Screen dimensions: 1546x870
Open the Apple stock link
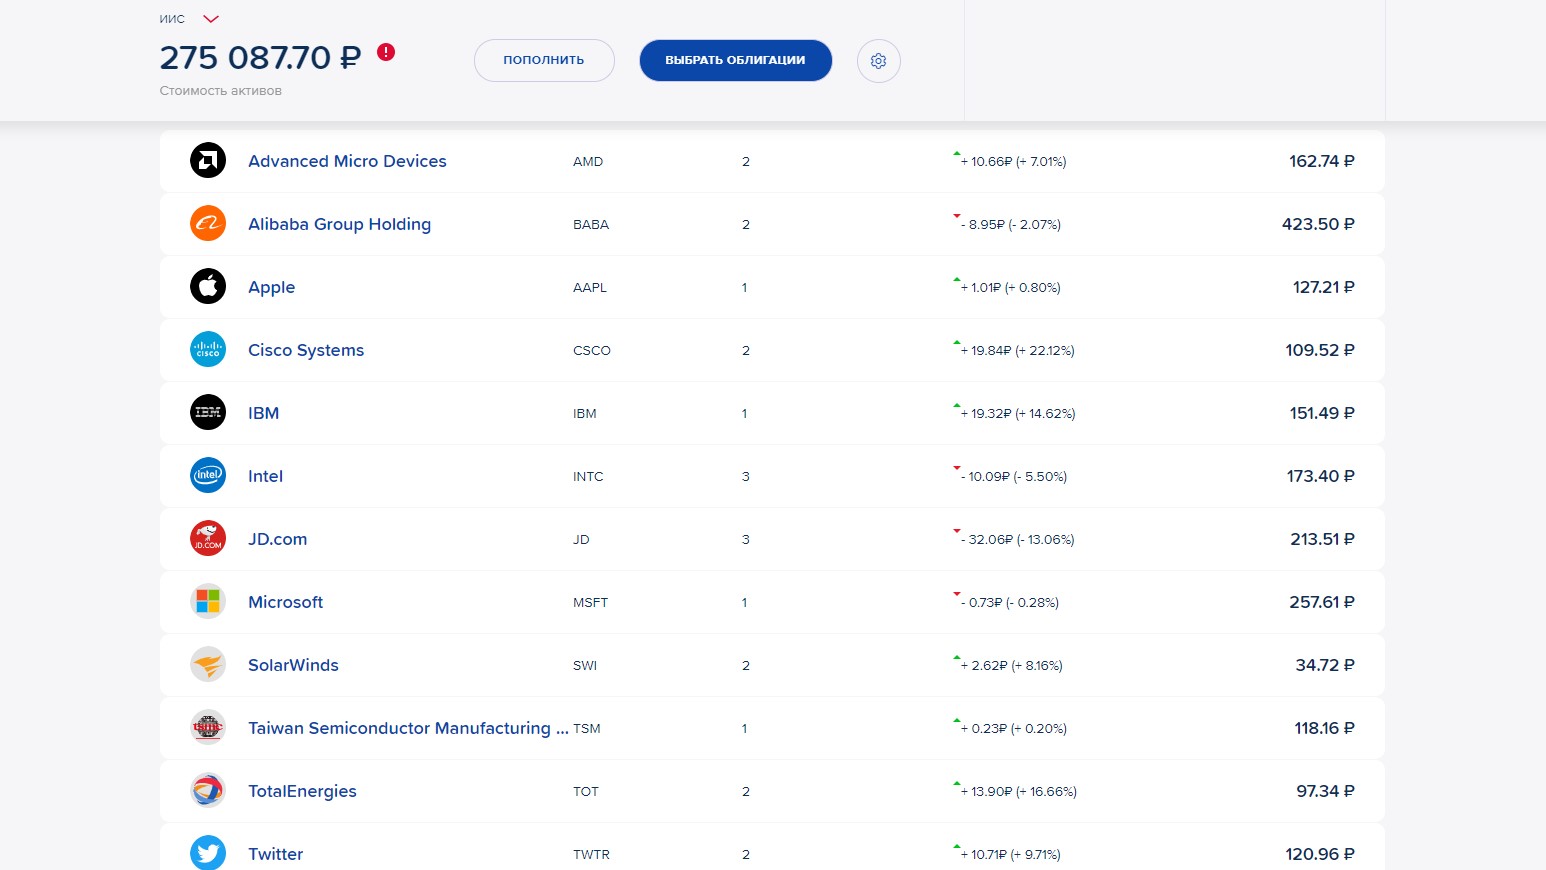(x=271, y=287)
